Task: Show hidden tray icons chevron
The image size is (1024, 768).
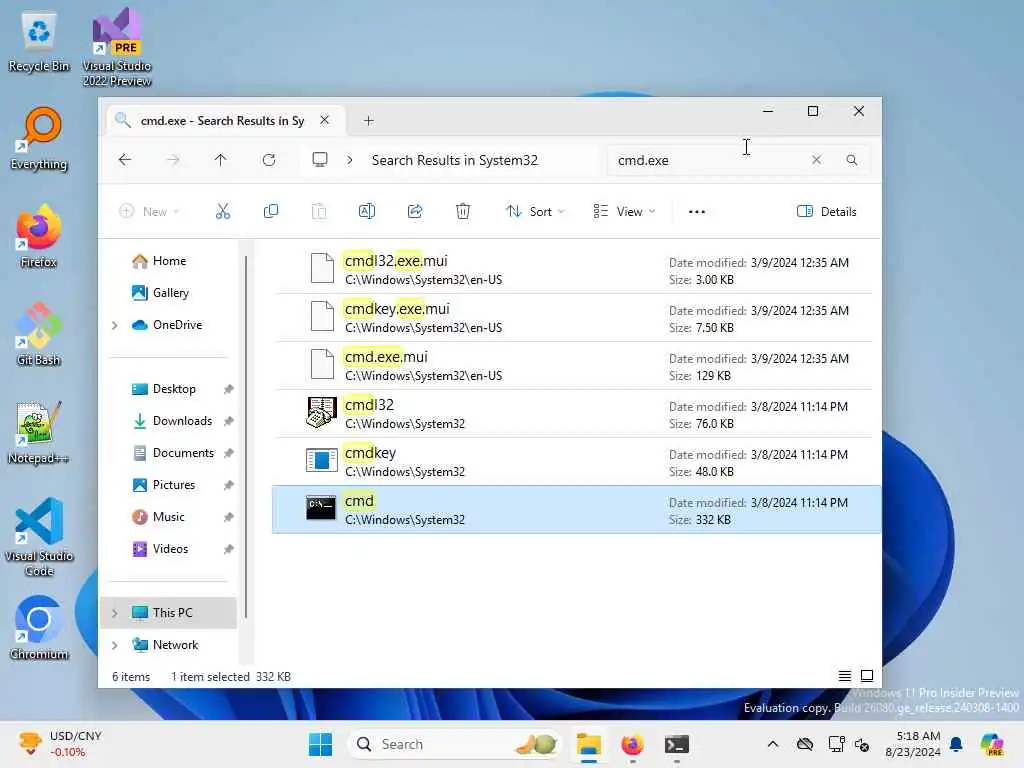Action: (x=773, y=744)
